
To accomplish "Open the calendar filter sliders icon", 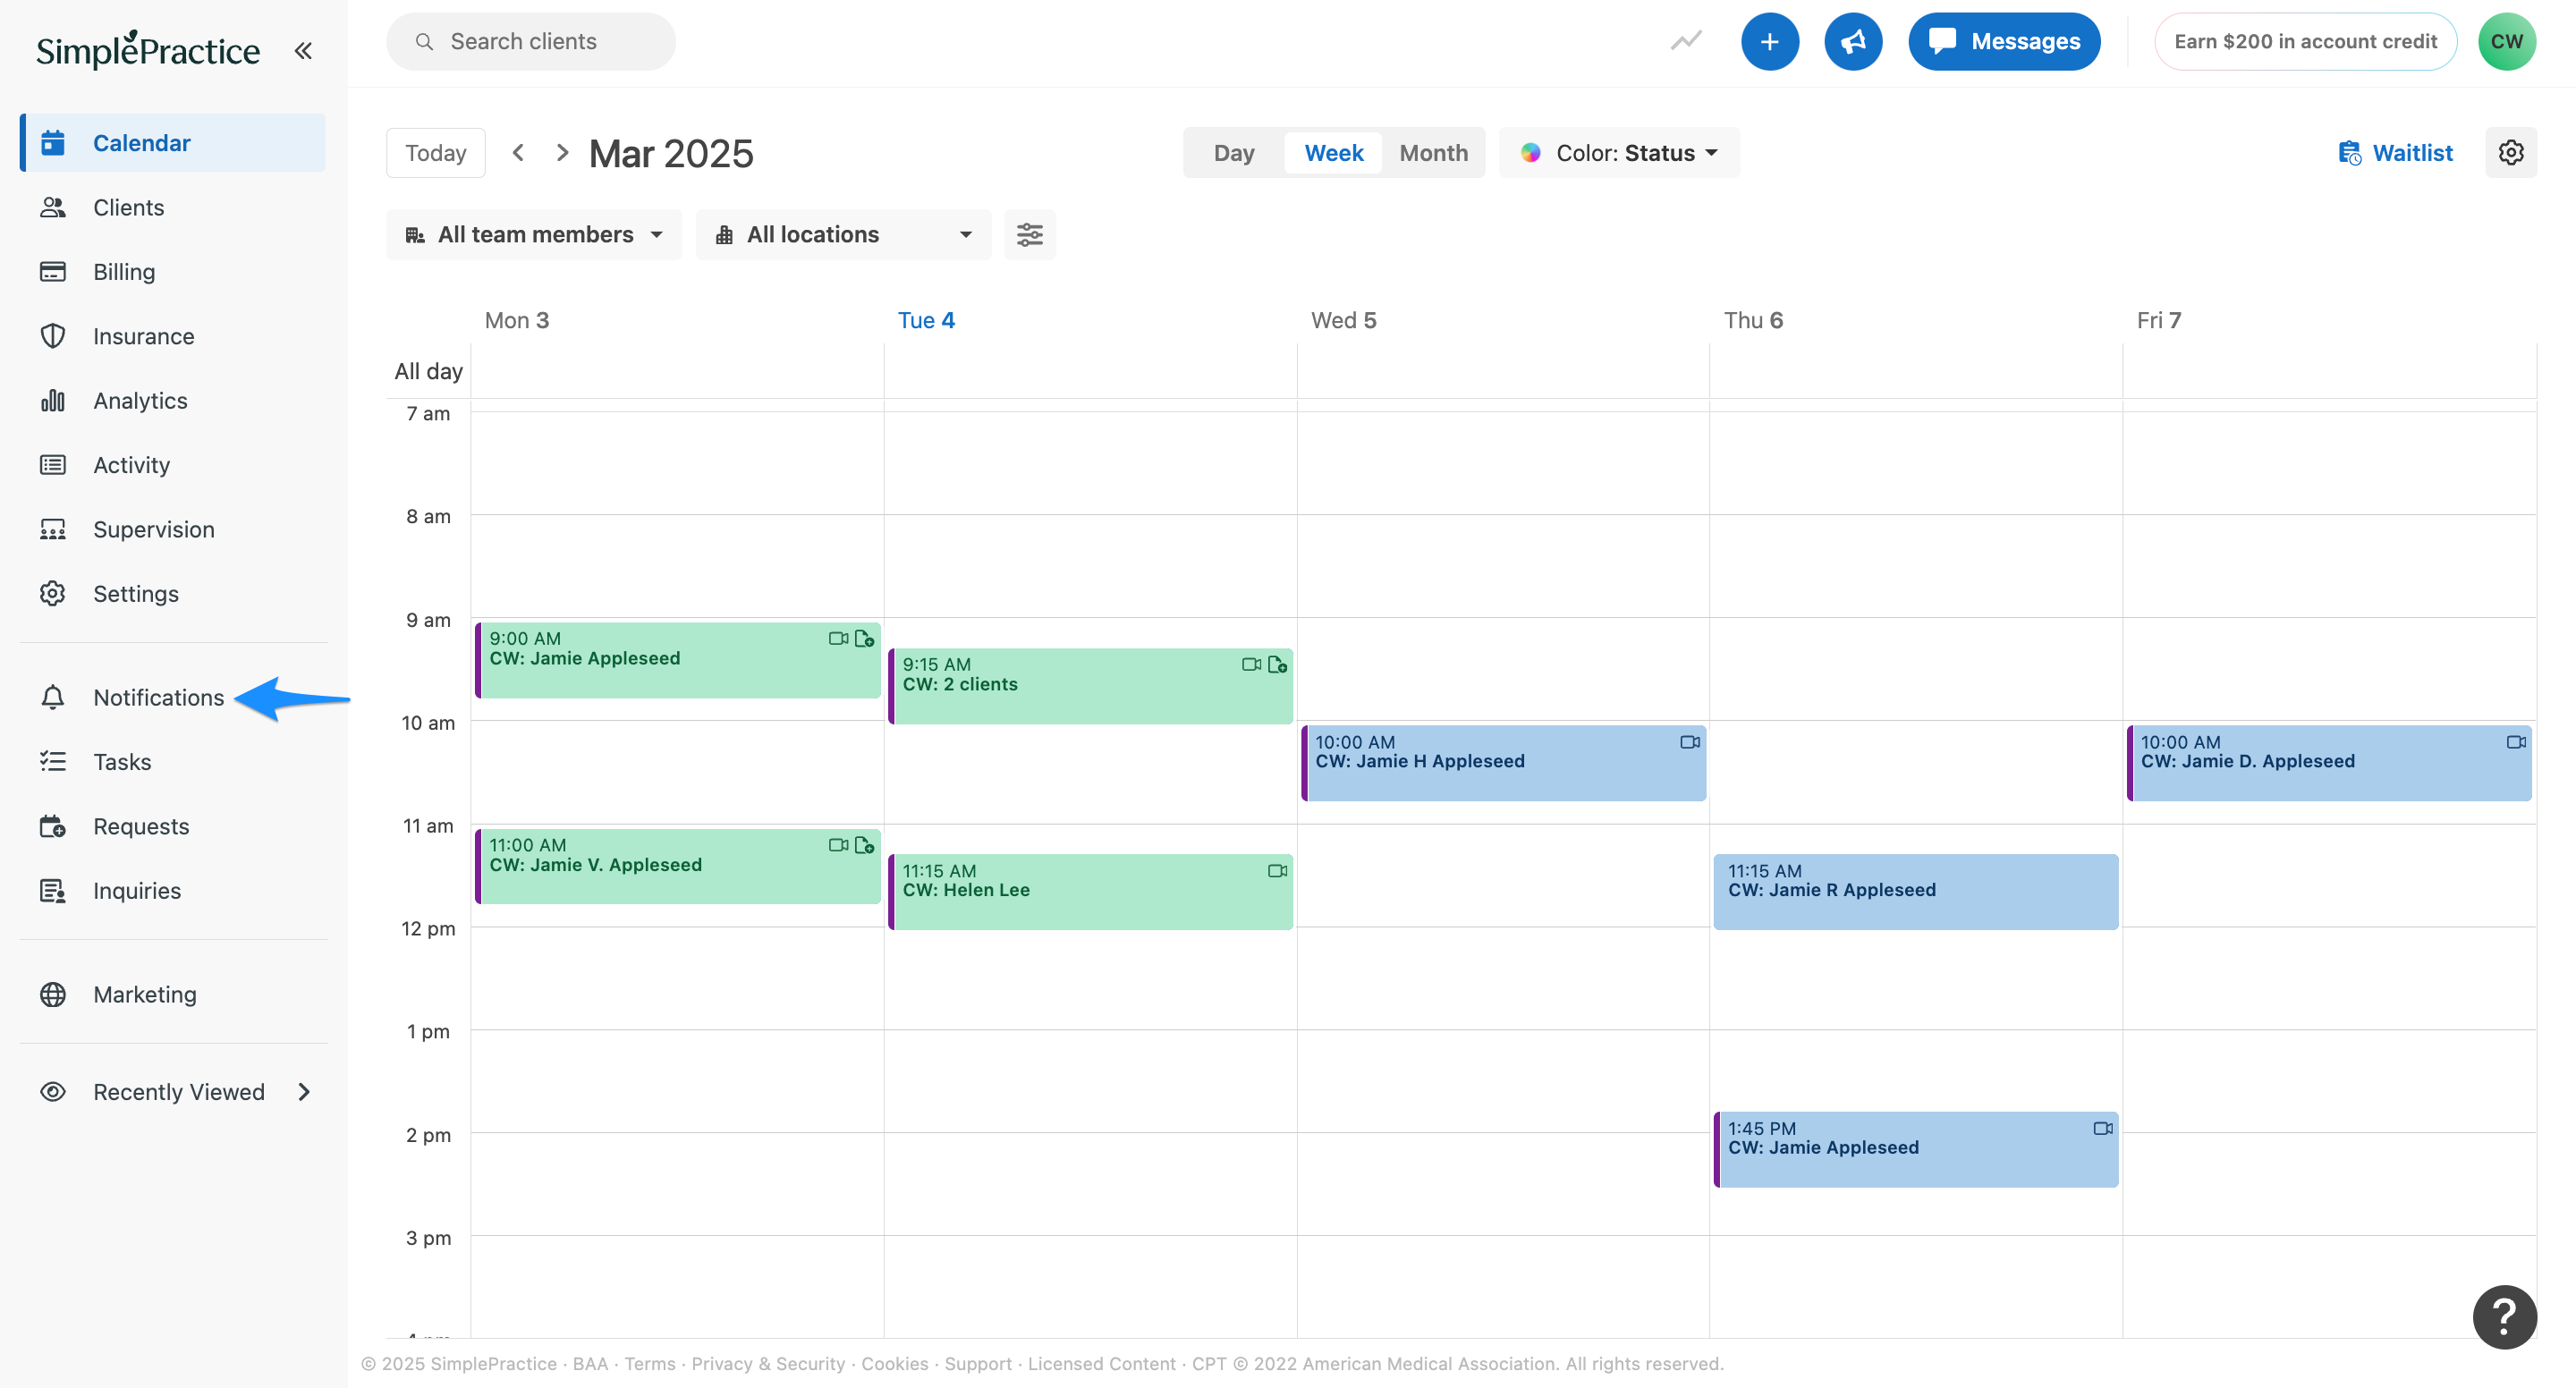I will [1030, 235].
